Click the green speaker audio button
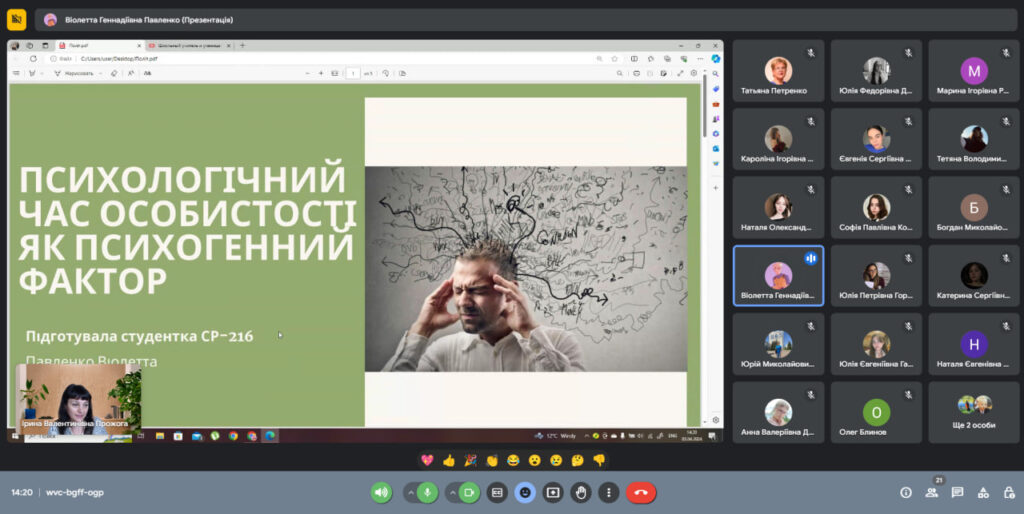 (381, 492)
